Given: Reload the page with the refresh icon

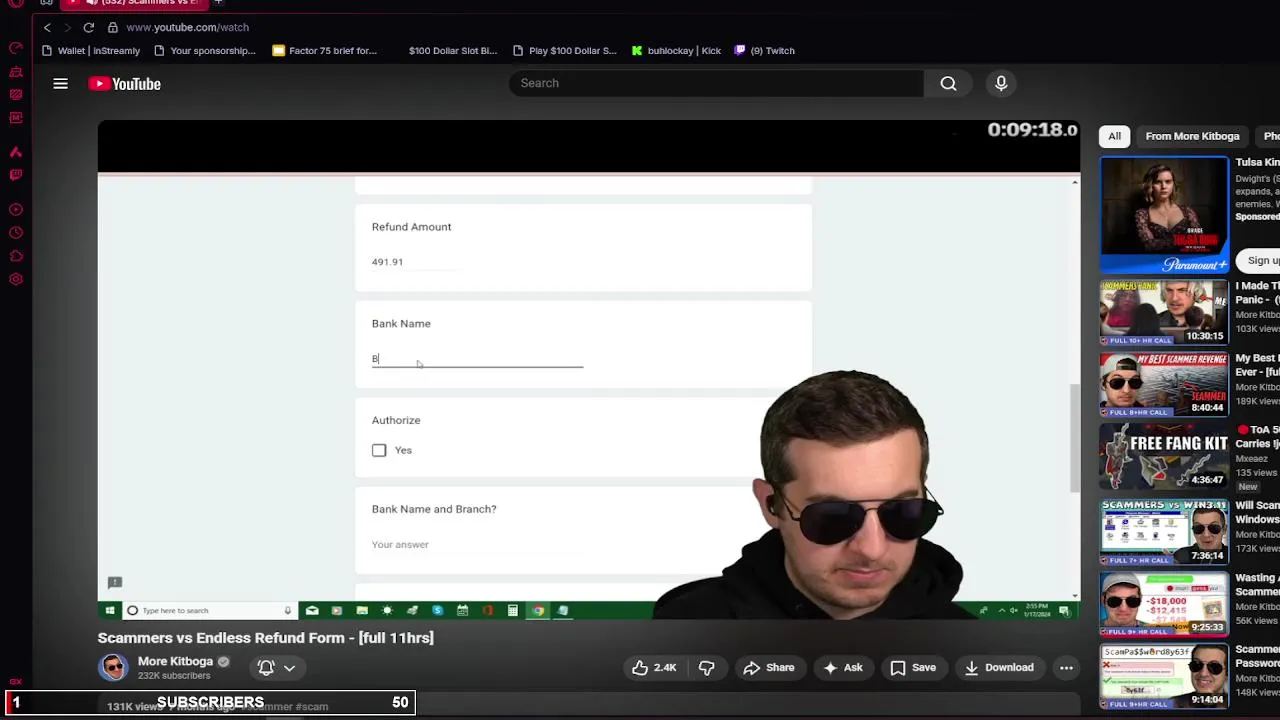Looking at the screenshot, I should click(88, 28).
